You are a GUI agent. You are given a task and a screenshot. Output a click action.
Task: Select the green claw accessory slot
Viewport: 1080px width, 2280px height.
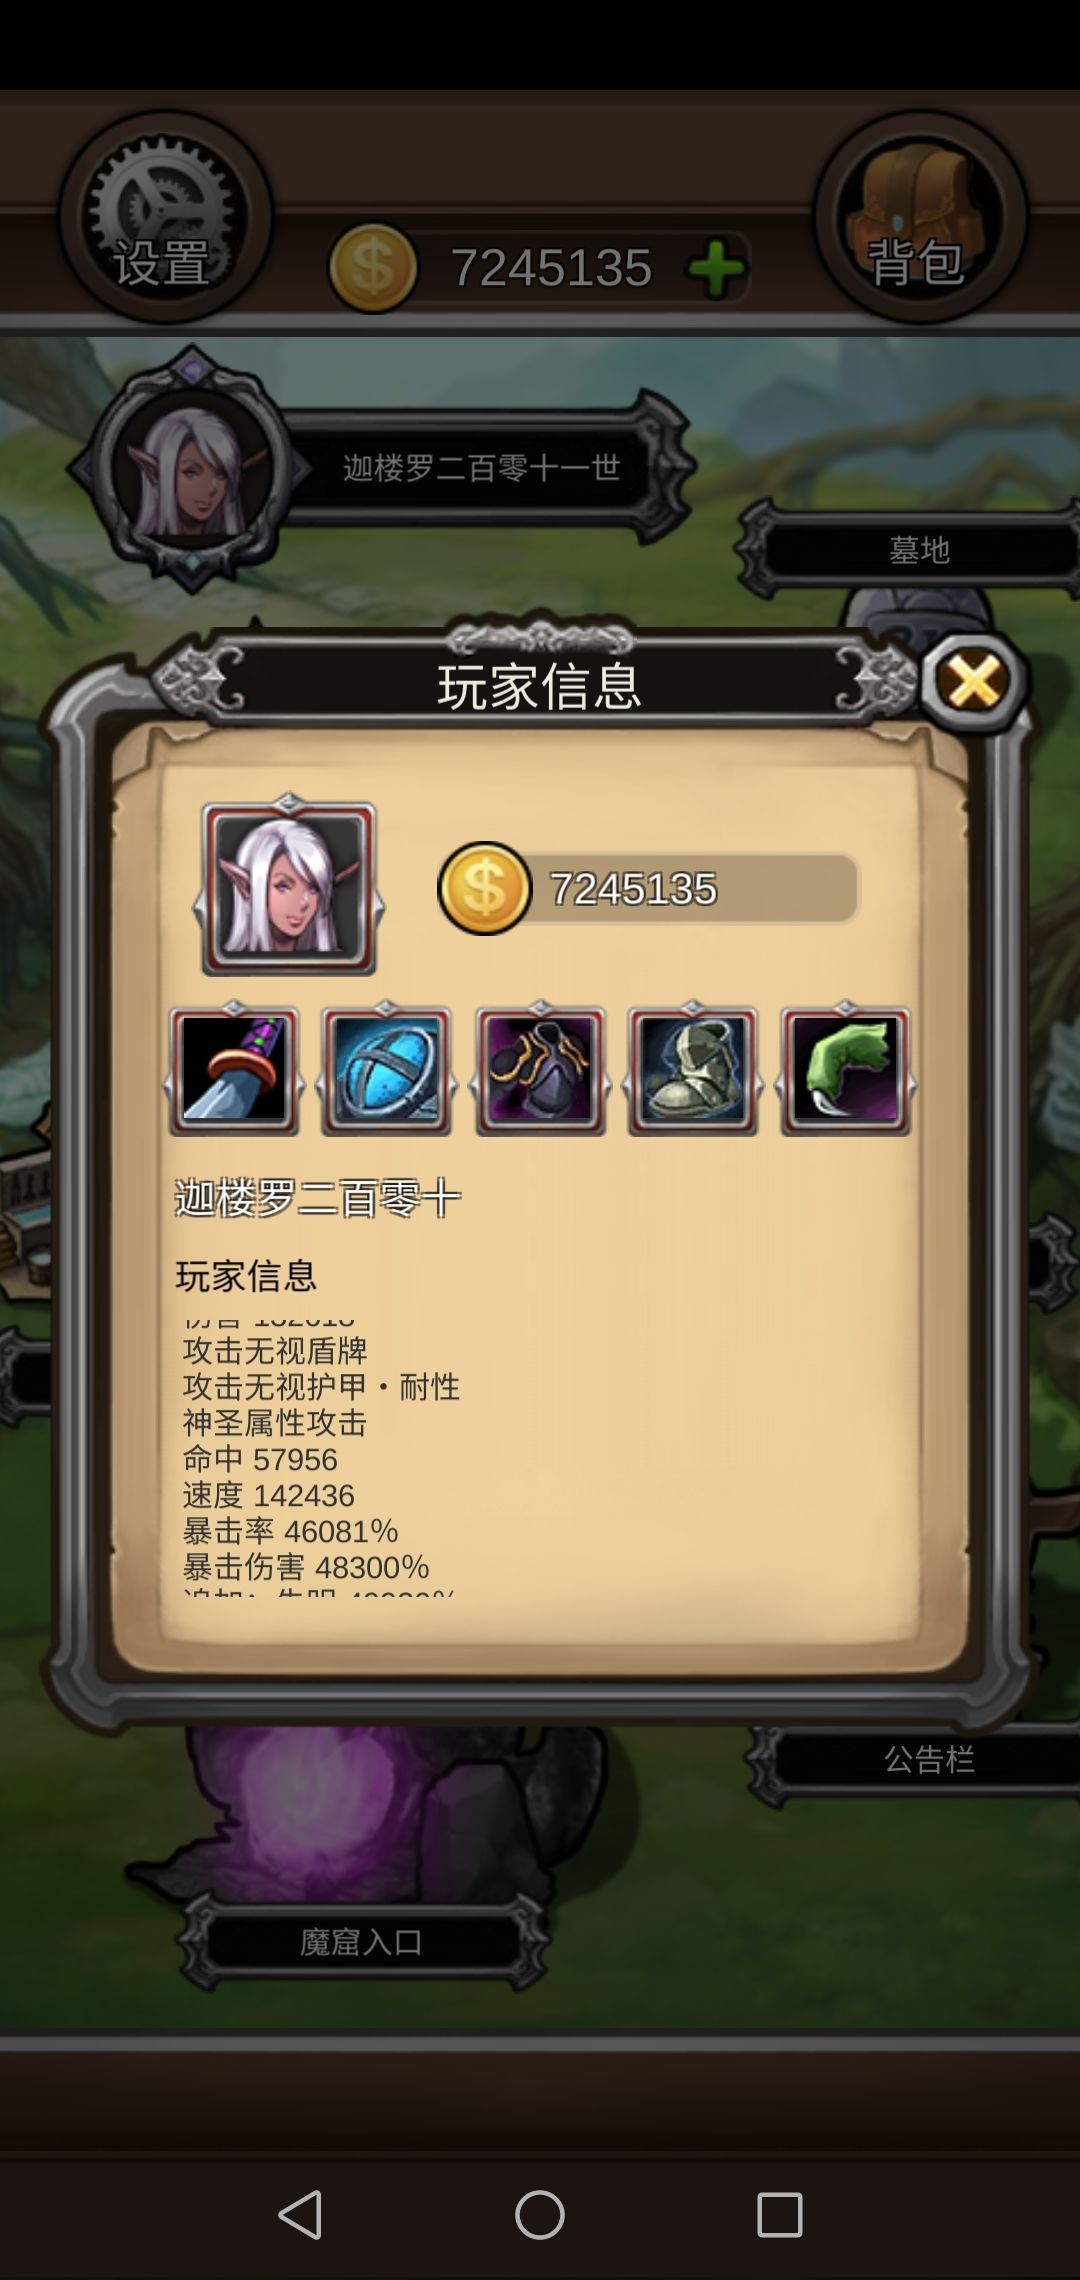point(845,1070)
